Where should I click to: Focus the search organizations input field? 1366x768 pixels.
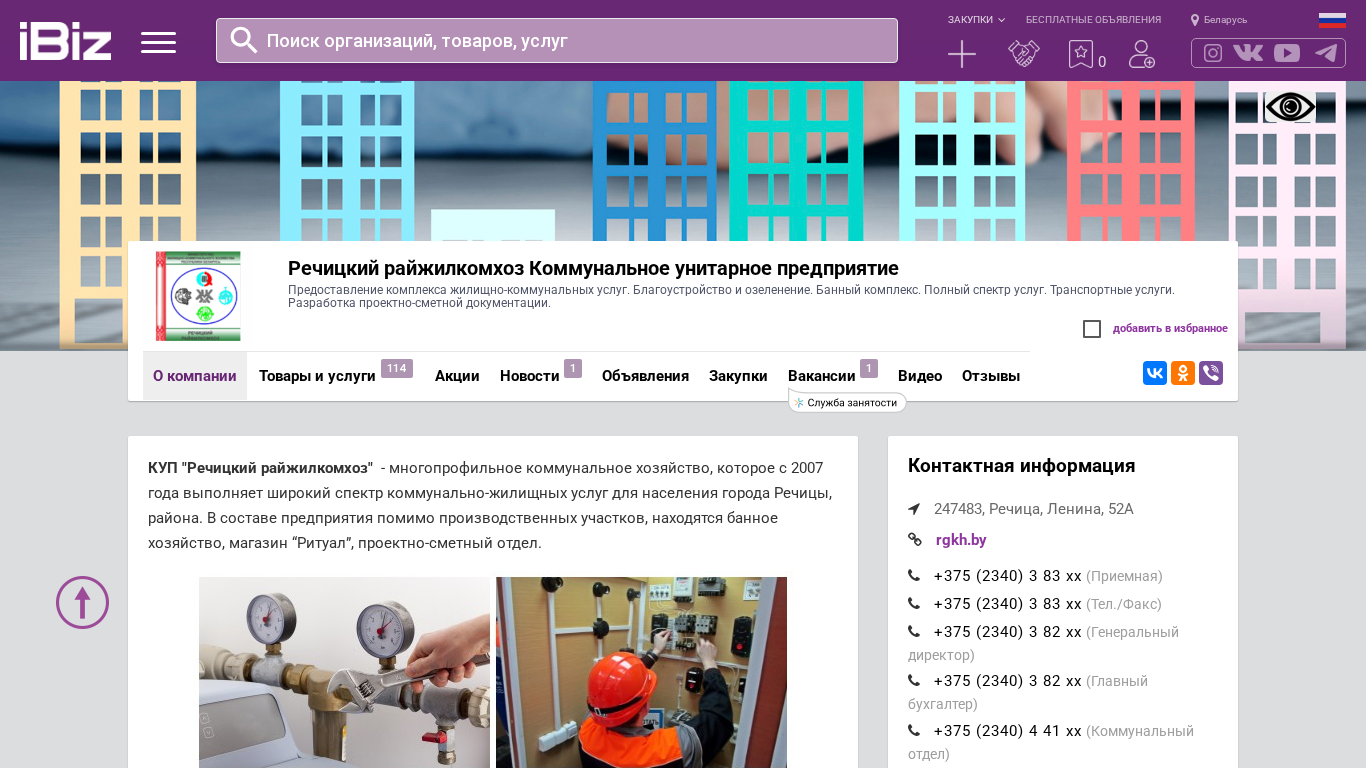(557, 41)
